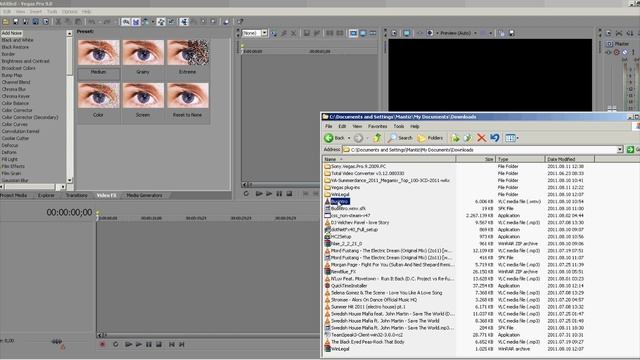640x360 pixels.
Task: Go to Start on timeline transport
Action: click(x=172, y=344)
